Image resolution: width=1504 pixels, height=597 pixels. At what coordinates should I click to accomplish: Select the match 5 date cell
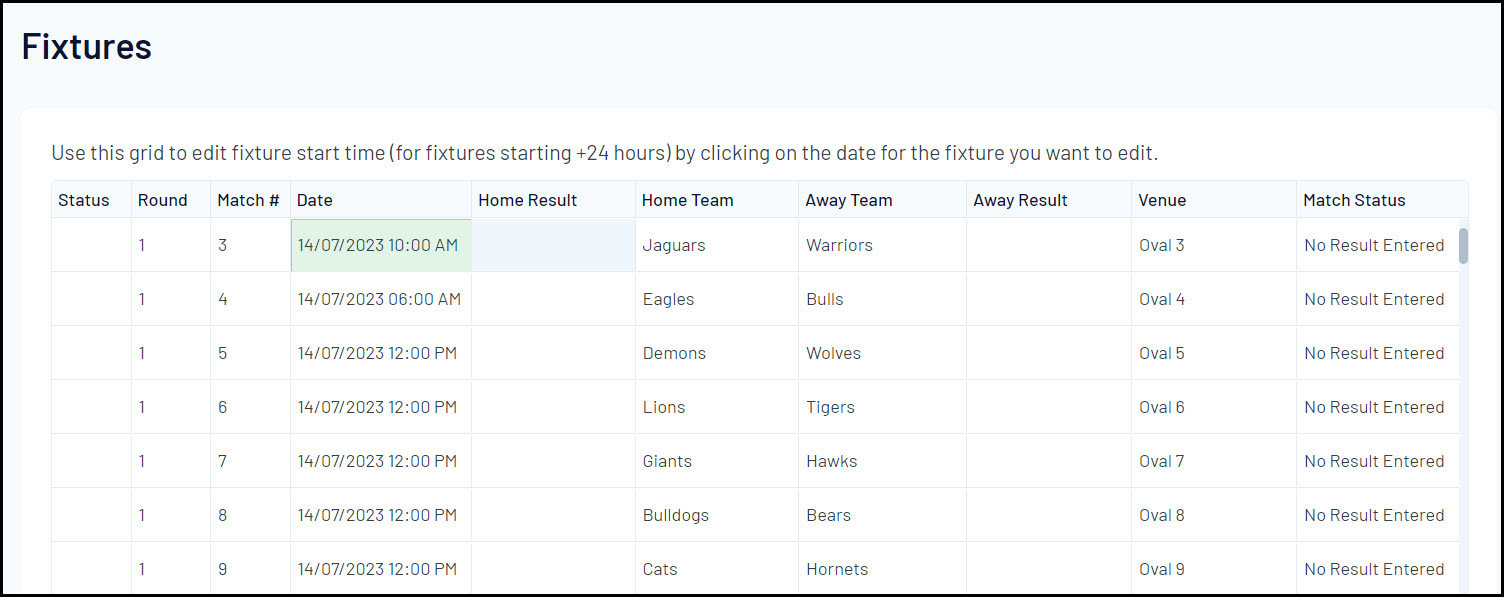click(377, 353)
